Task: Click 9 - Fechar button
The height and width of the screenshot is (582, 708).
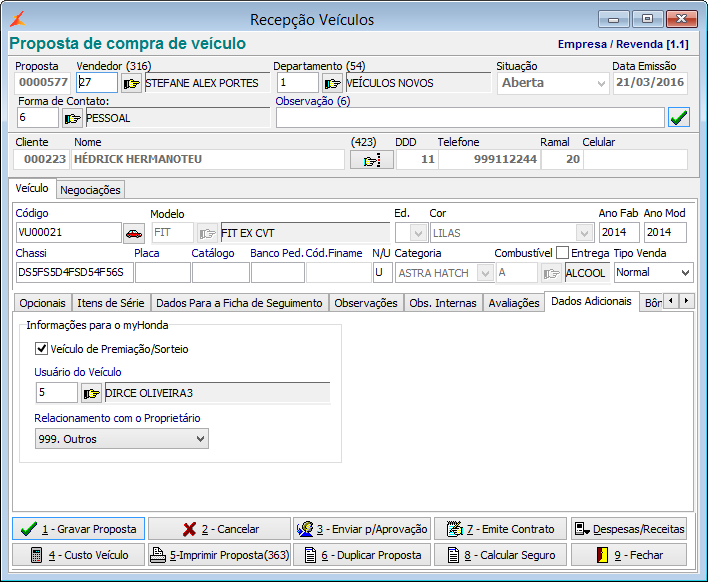Action: tap(629, 555)
